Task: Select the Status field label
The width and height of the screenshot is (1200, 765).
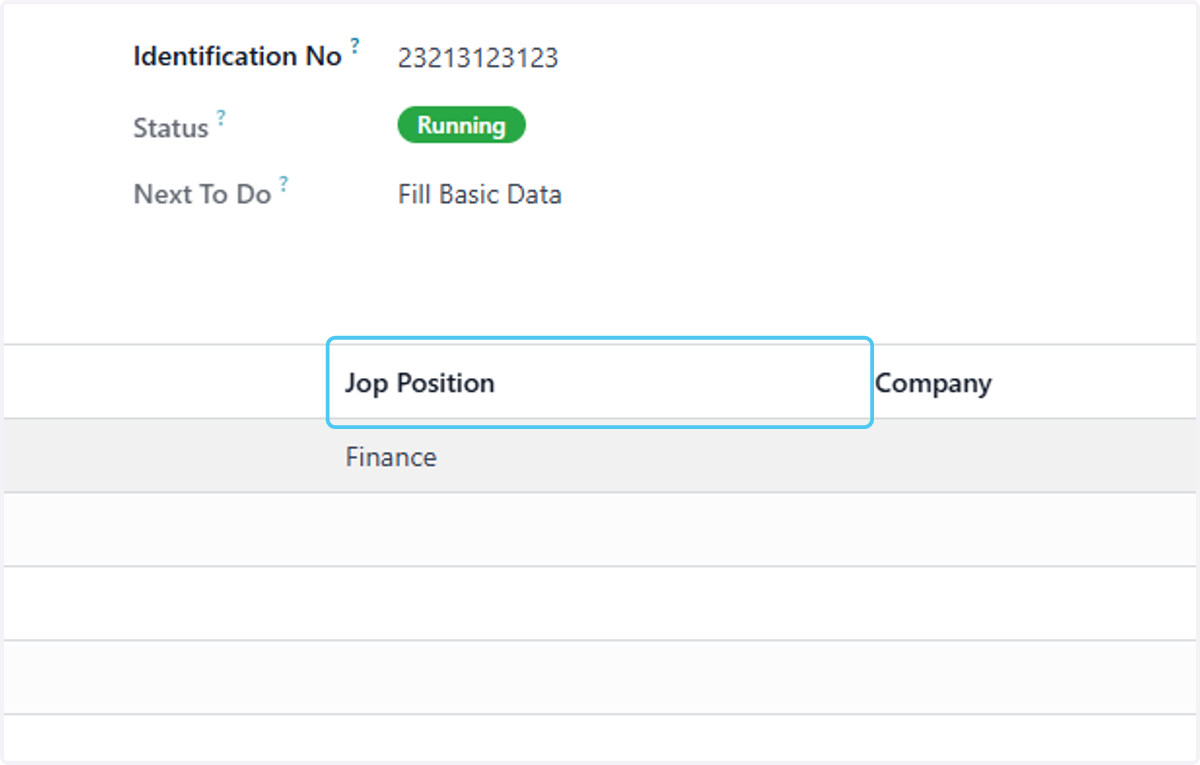Action: coord(171,128)
